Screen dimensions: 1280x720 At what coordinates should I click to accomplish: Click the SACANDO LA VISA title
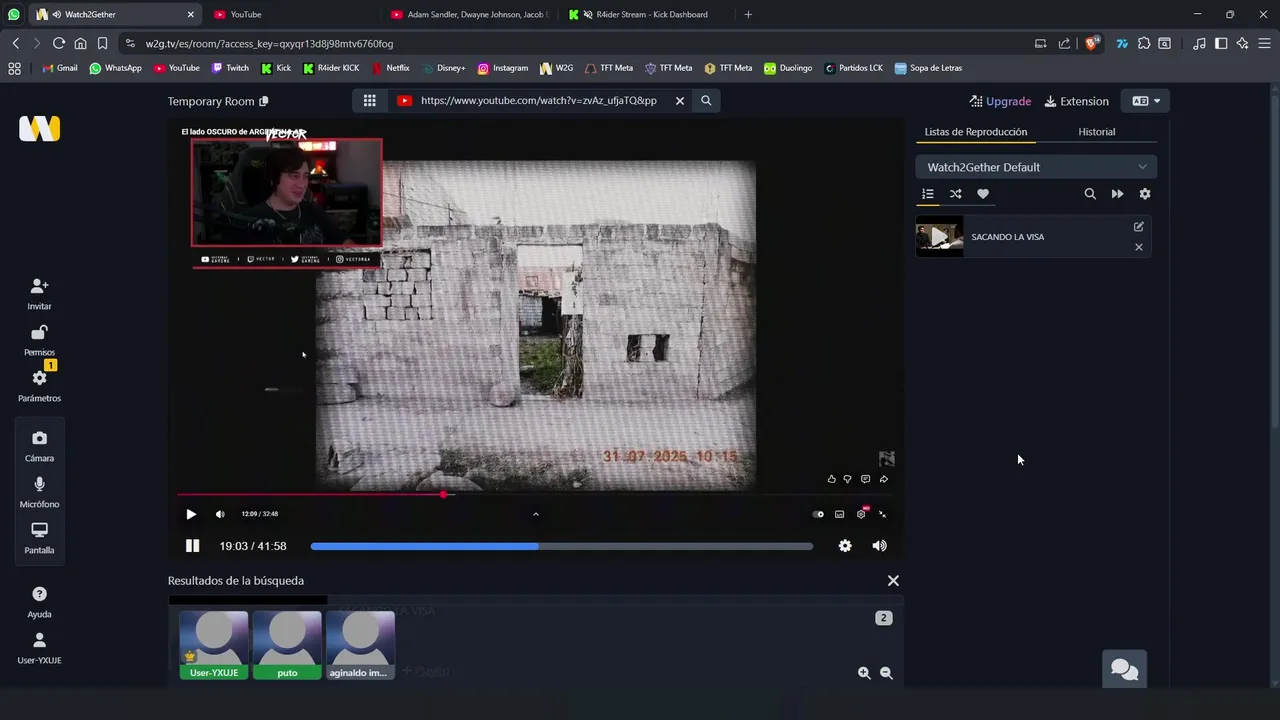pyautogui.click(x=1007, y=237)
